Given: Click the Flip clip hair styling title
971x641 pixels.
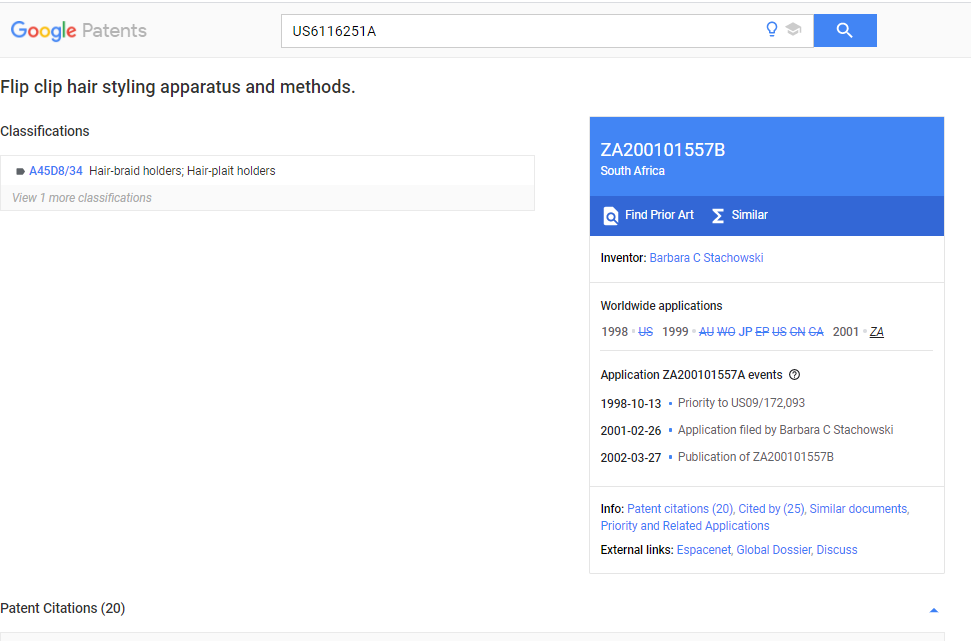Looking at the screenshot, I should [178, 87].
